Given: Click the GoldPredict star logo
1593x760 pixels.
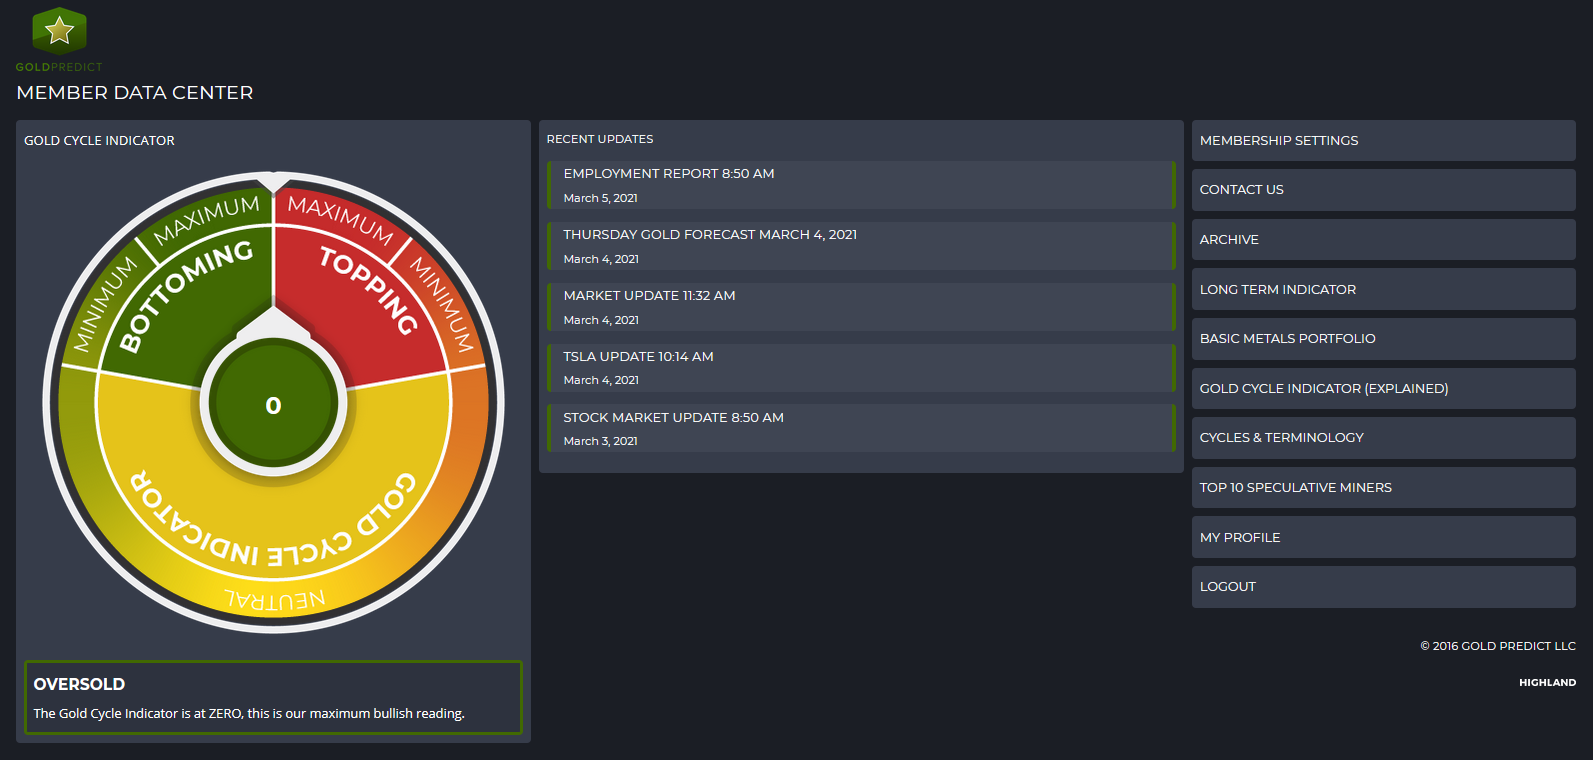Looking at the screenshot, I should tap(59, 31).
